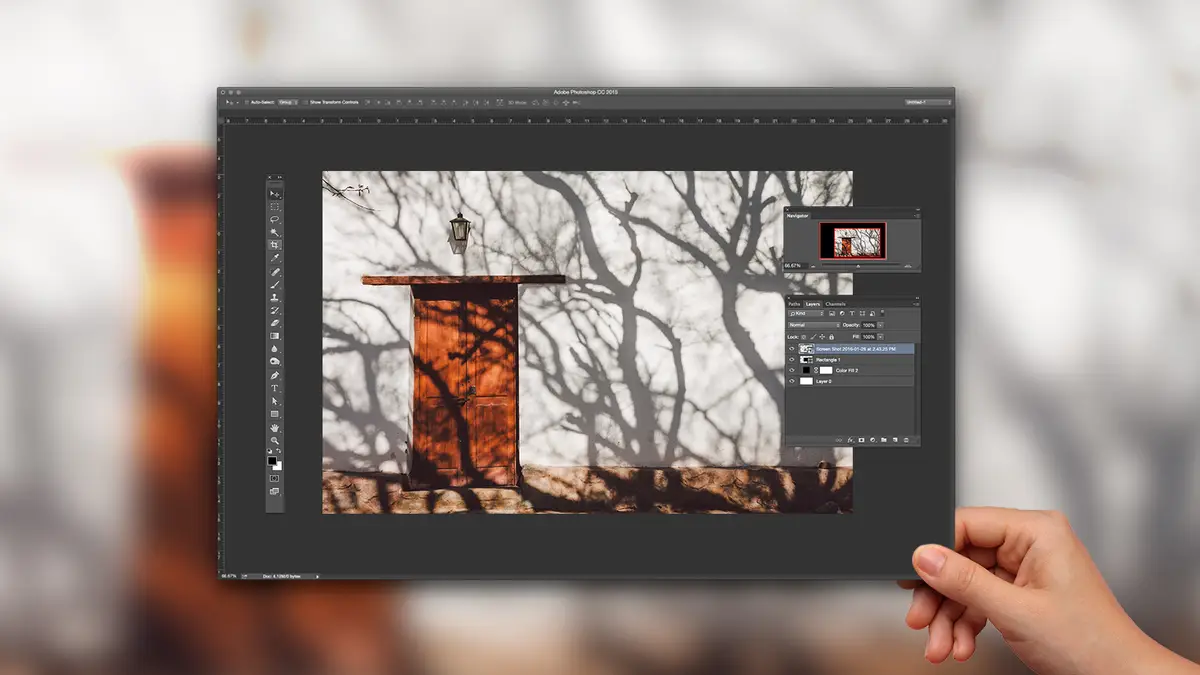Select the Crop tool
1200x675 pixels.
click(272, 244)
